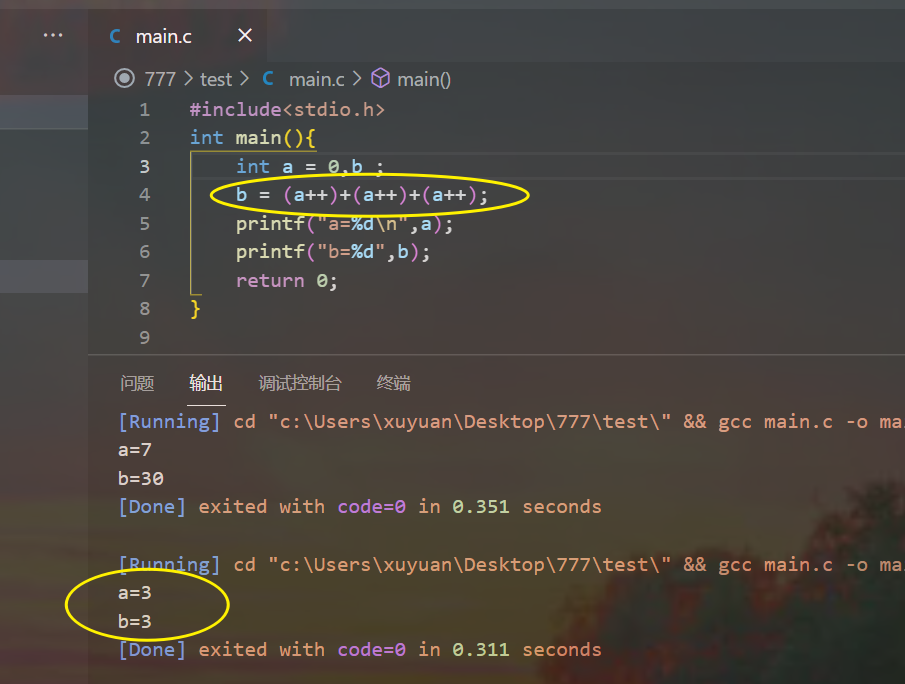Open the three-dots sidebar menu
Image resolution: width=905 pixels, height=684 pixels.
tap(53, 35)
